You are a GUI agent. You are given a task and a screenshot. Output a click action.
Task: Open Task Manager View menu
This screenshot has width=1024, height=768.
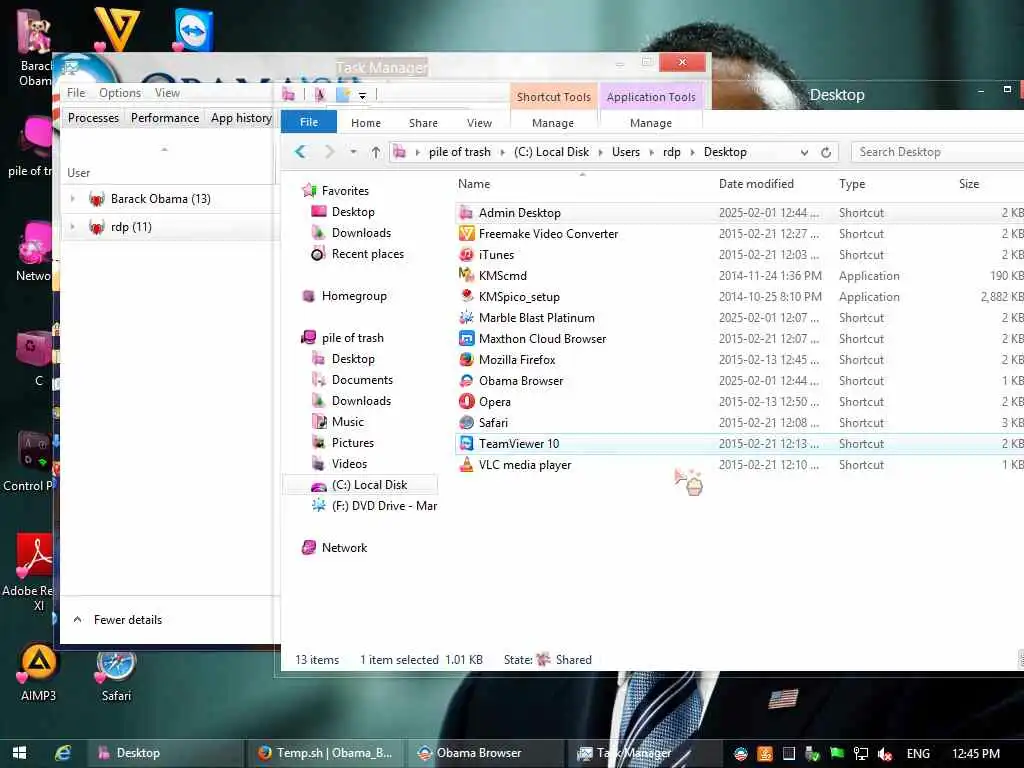click(167, 93)
